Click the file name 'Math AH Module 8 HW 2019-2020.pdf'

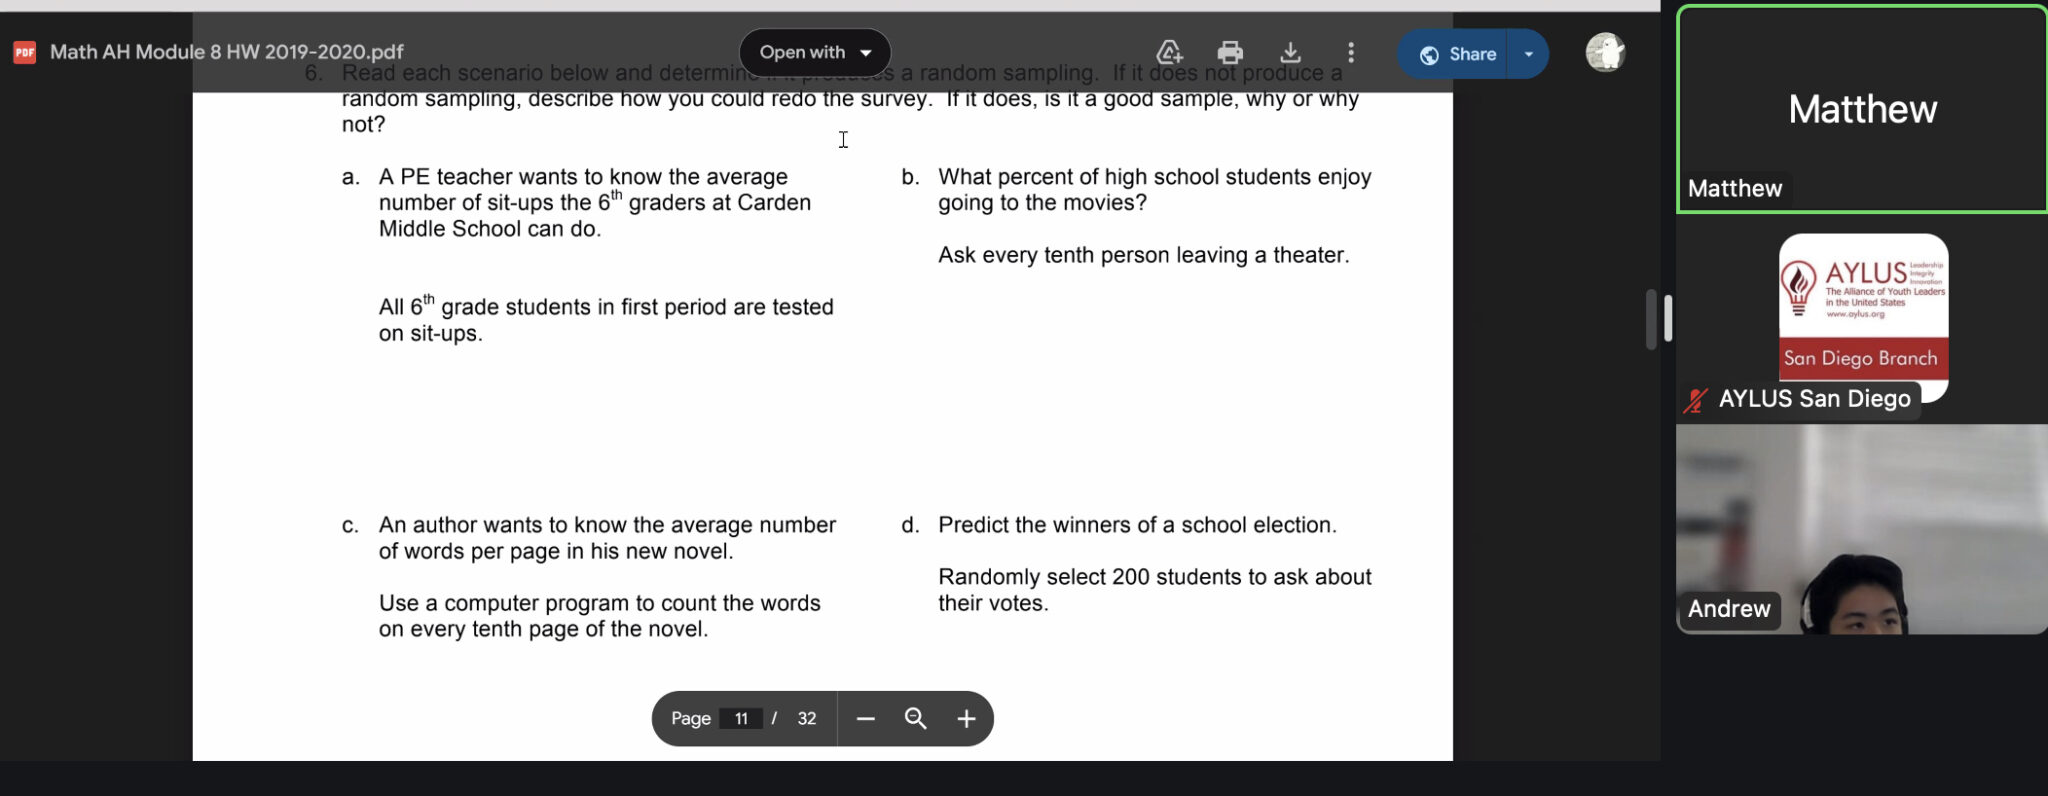click(x=227, y=52)
